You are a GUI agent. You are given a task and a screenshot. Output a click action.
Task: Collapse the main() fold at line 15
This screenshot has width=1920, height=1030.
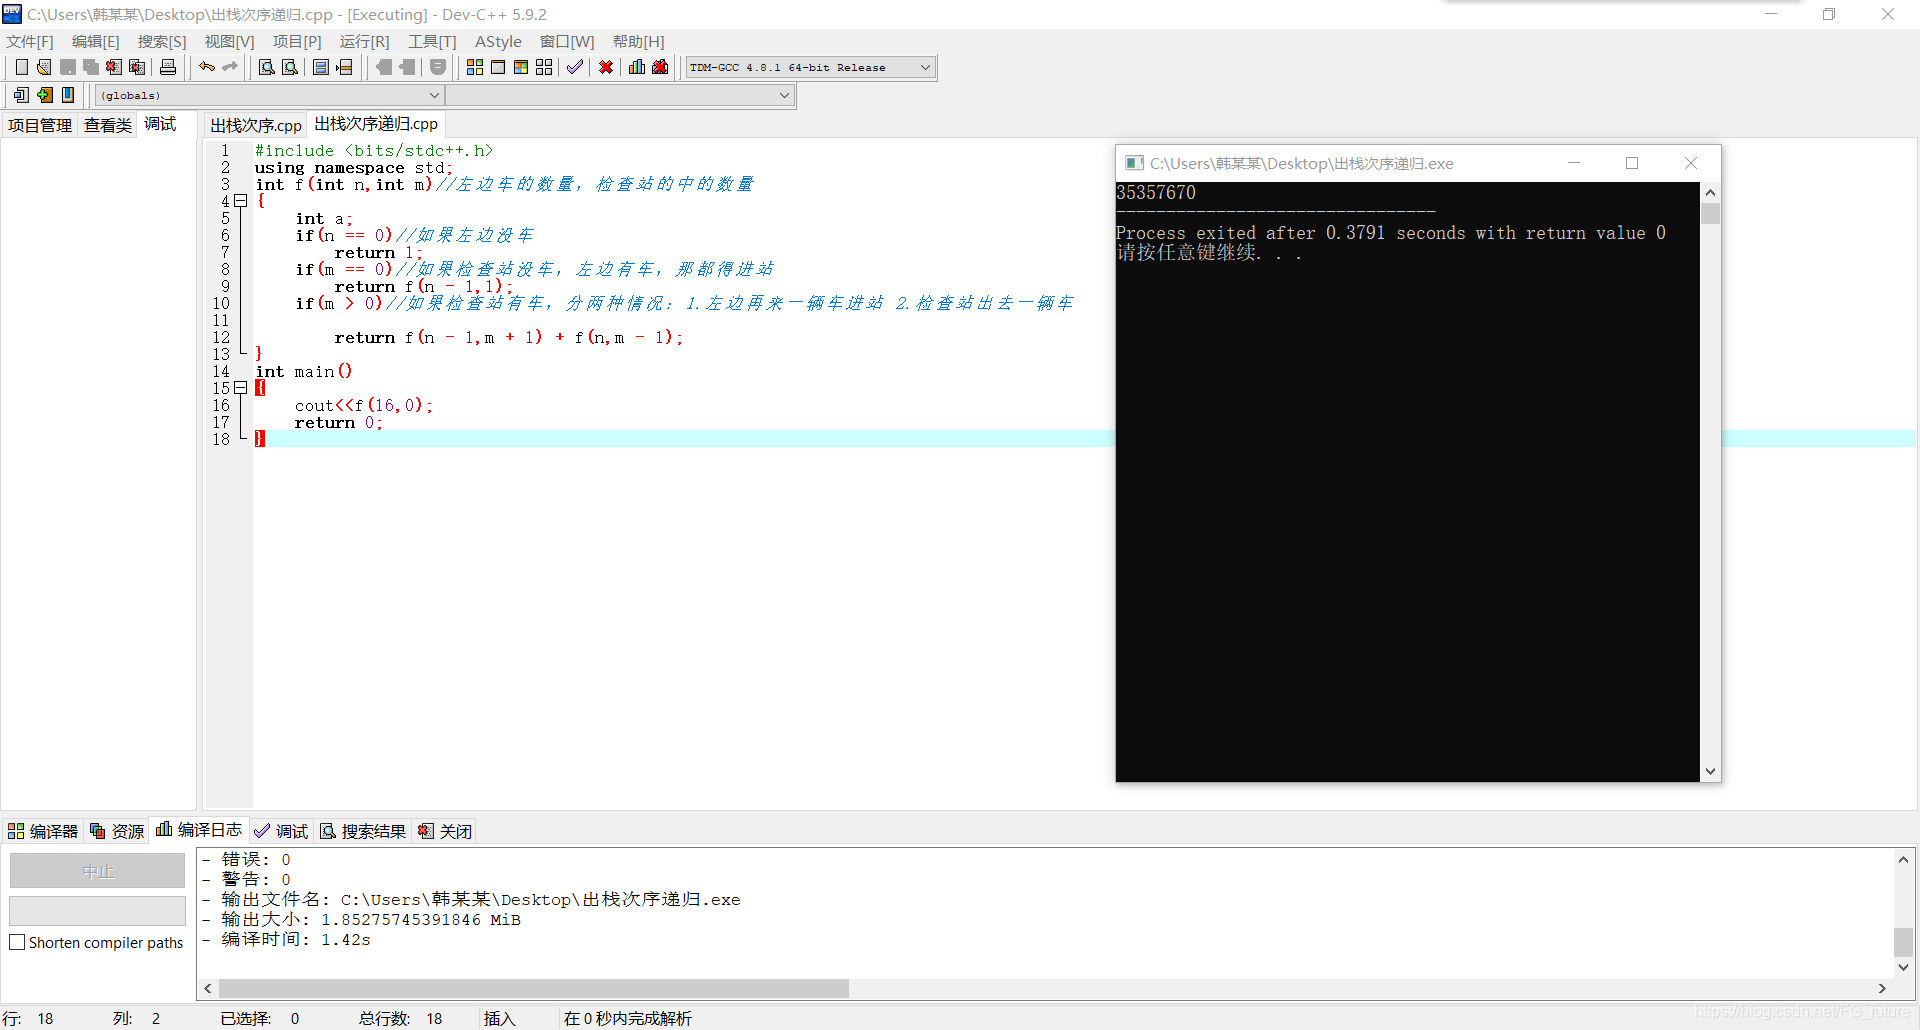click(241, 388)
